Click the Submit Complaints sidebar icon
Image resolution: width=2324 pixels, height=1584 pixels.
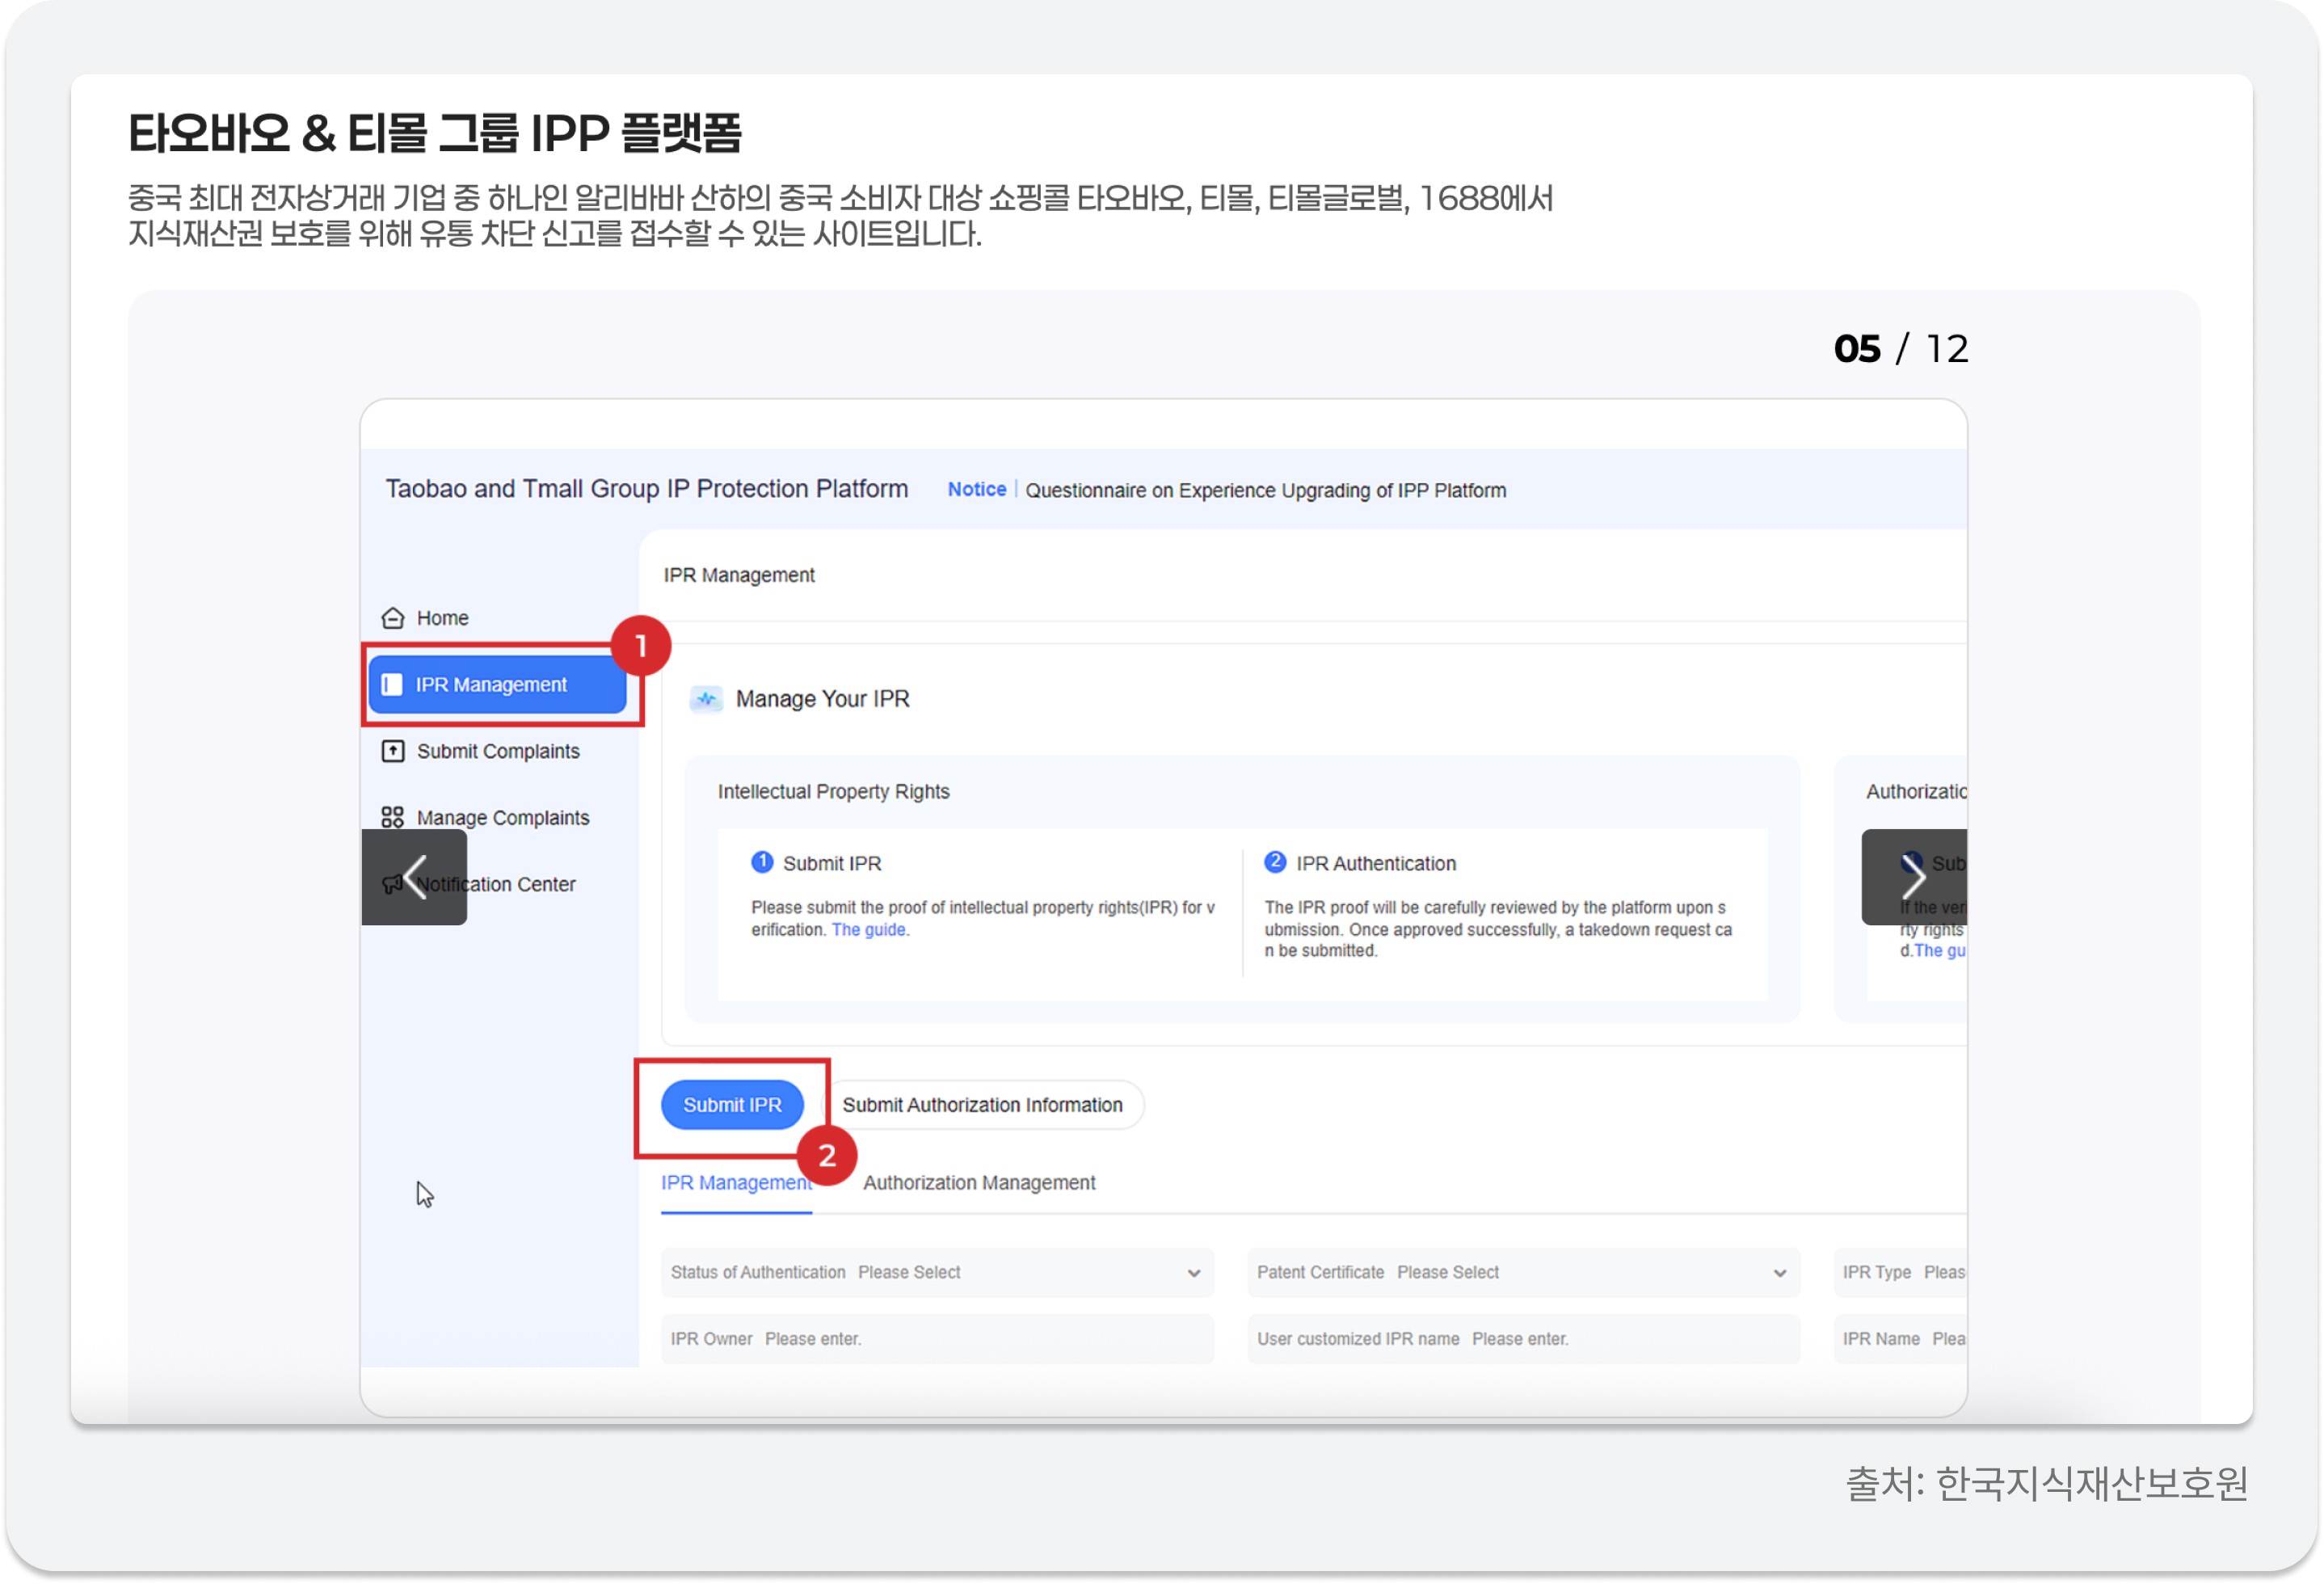click(392, 751)
